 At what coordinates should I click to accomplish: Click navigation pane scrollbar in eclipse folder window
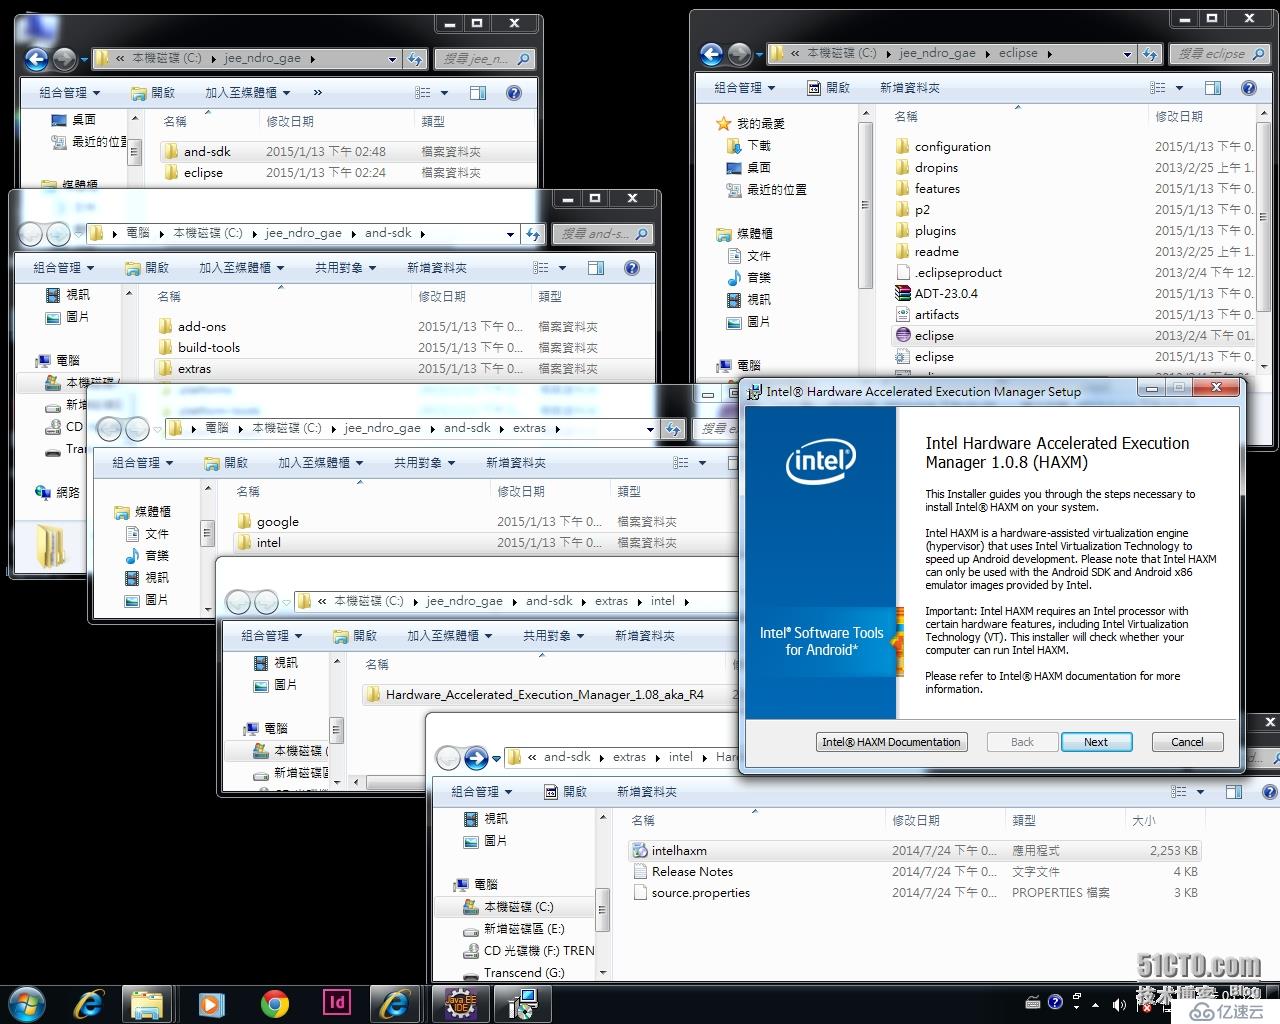[866, 205]
